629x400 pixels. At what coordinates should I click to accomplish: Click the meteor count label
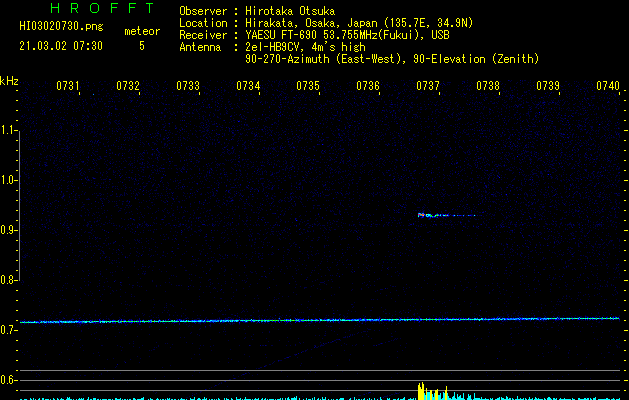click(x=142, y=31)
